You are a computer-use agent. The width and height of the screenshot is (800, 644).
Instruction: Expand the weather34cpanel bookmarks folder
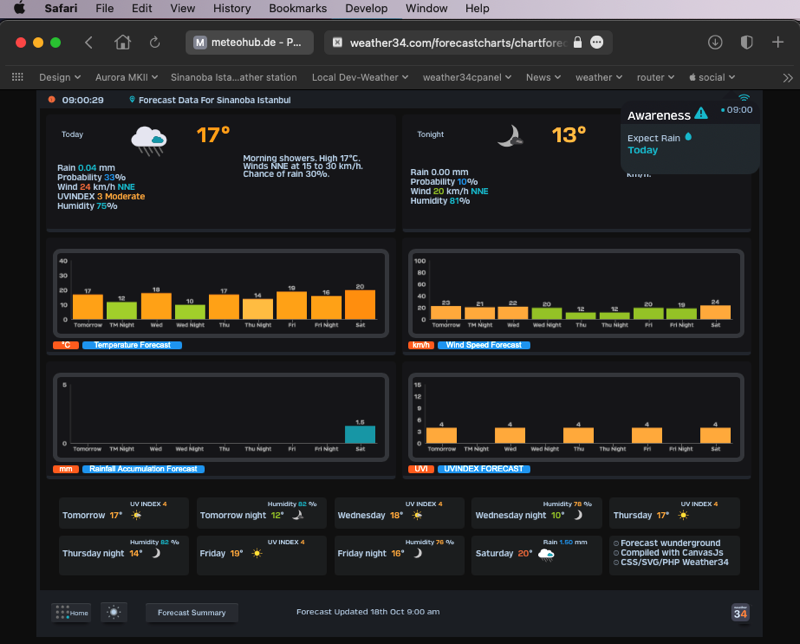tap(467, 78)
